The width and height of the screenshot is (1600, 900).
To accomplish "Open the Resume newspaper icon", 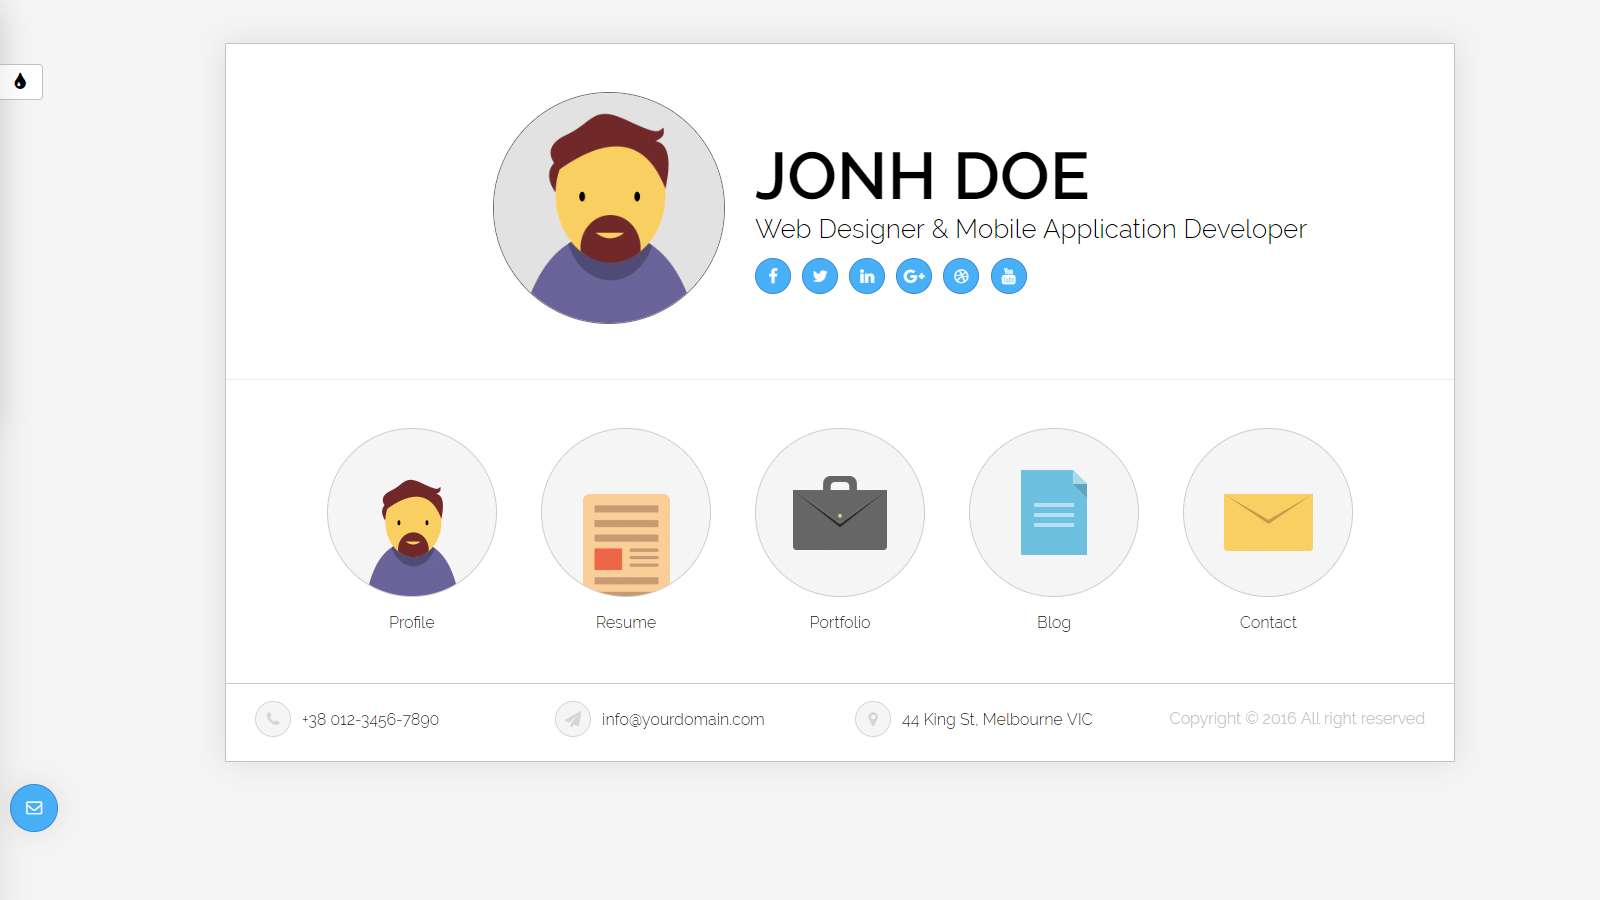I will [x=626, y=513].
